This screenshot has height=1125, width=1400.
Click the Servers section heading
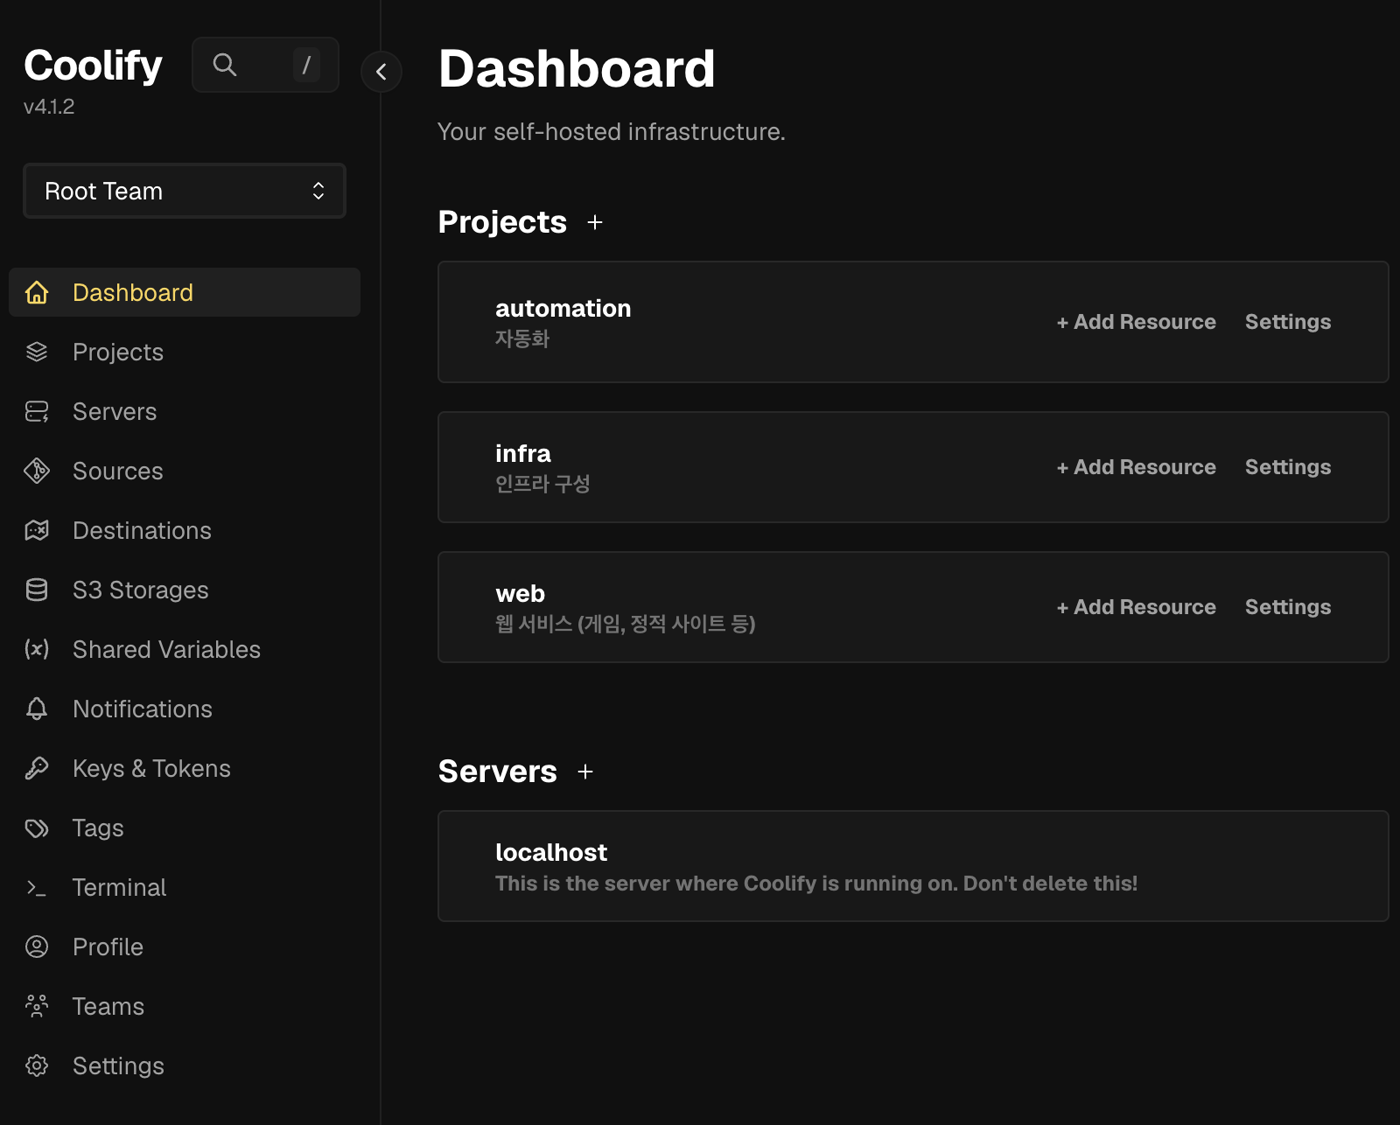[497, 772]
